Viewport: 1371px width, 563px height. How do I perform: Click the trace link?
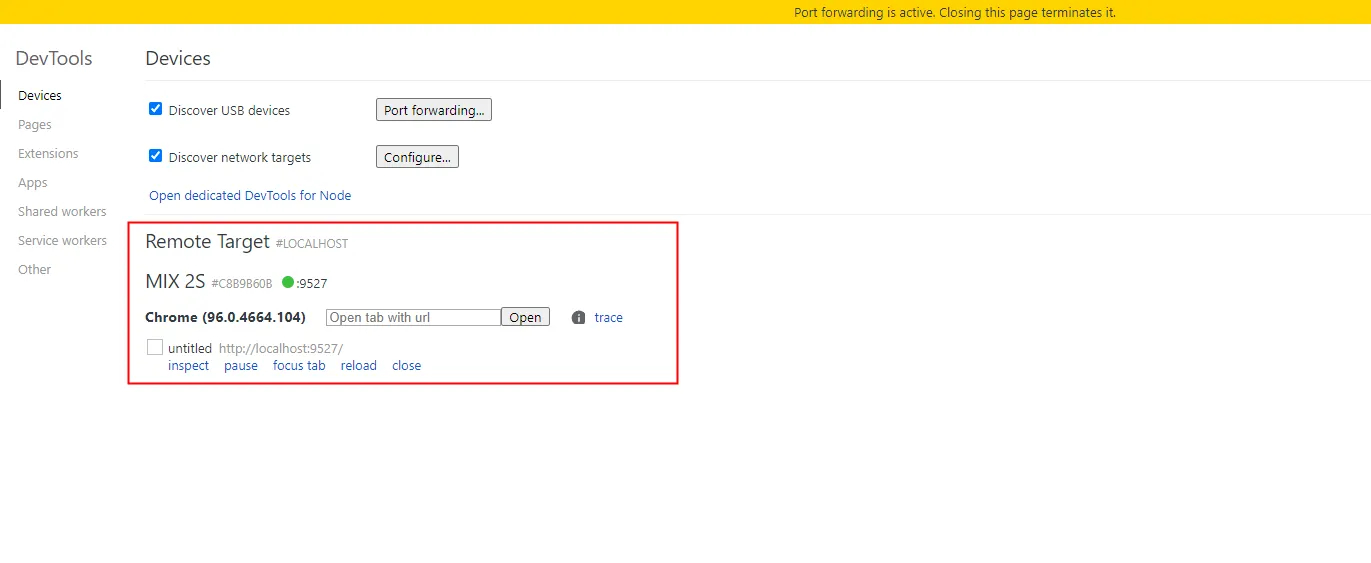click(608, 318)
